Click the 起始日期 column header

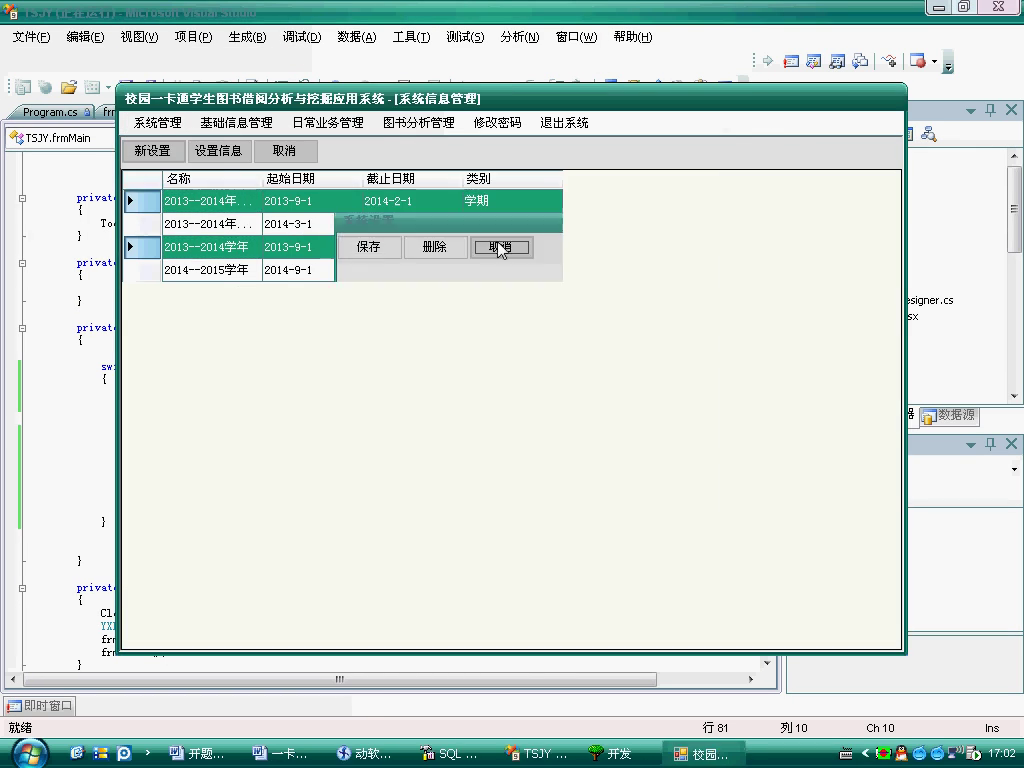(312, 179)
